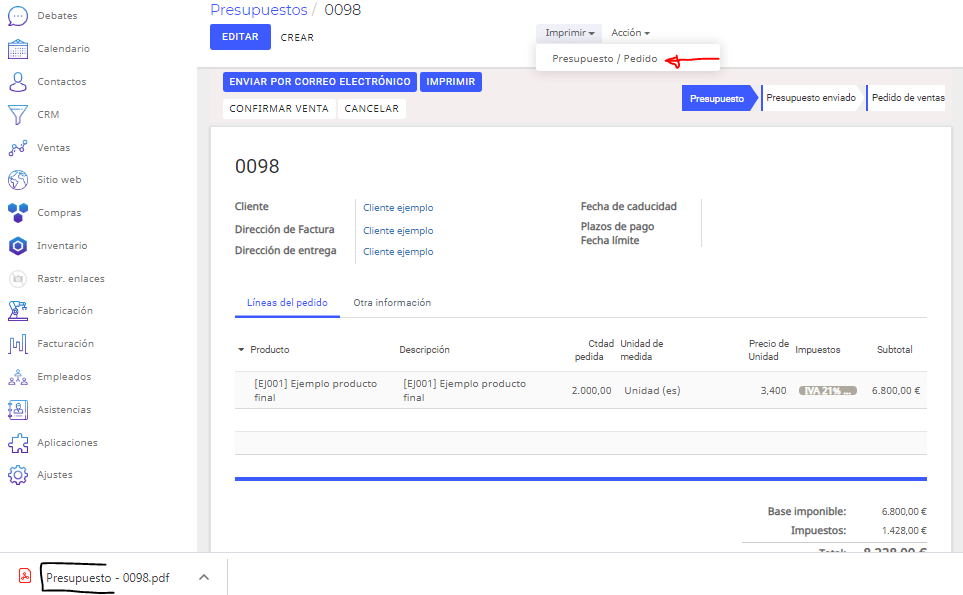Select the Presupuesto status stage
The height and width of the screenshot is (595, 963).
tap(717, 98)
